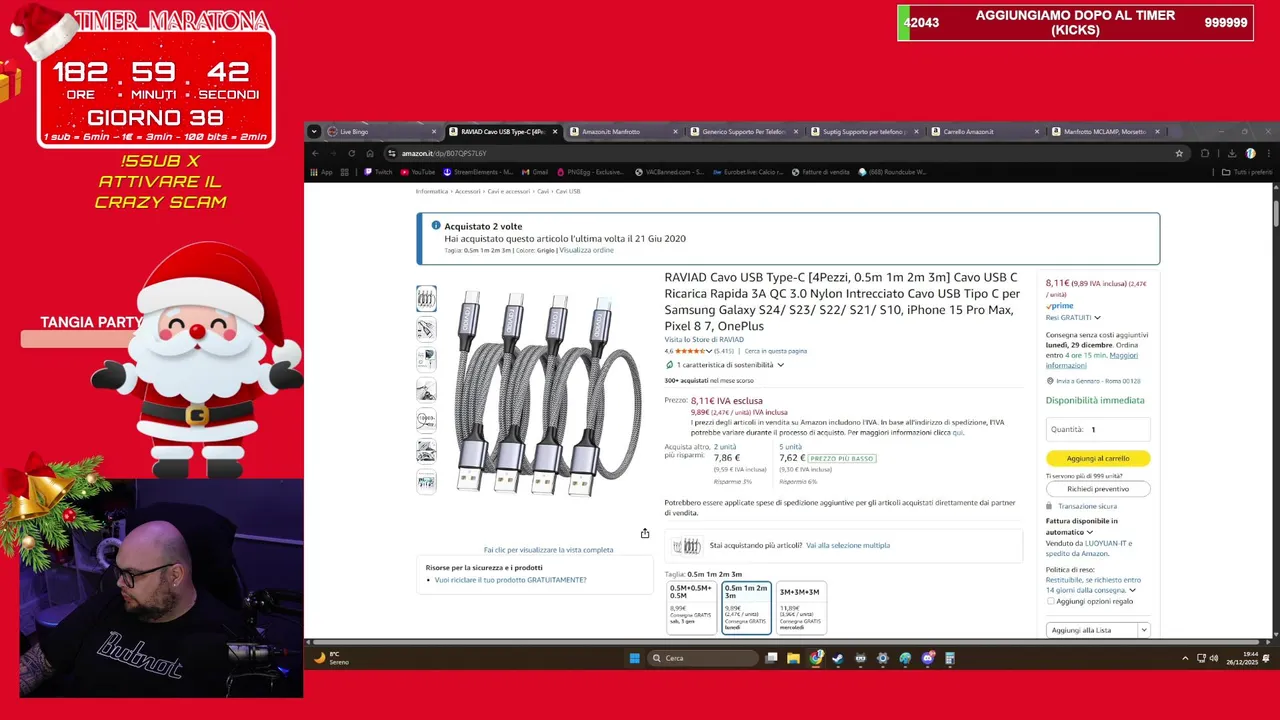
Task: Open the settings gear taskbar icon
Action: click(882, 658)
